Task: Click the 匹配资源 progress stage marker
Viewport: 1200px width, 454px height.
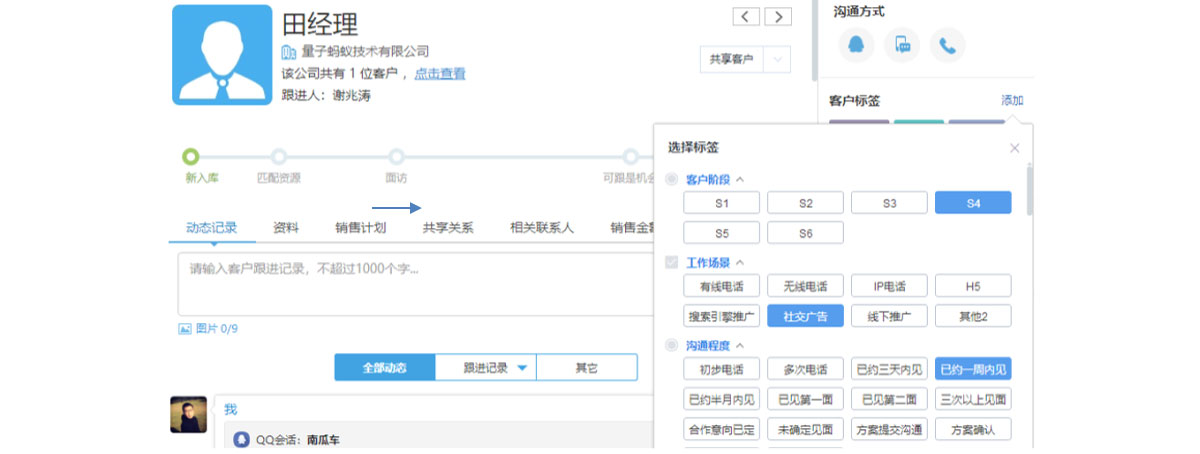Action: (x=279, y=156)
